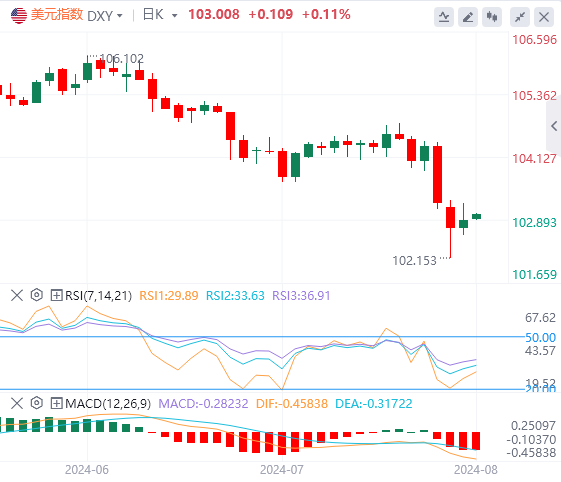Click the 2024-07 date axis label
This screenshot has width=561, height=482.
(x=282, y=469)
